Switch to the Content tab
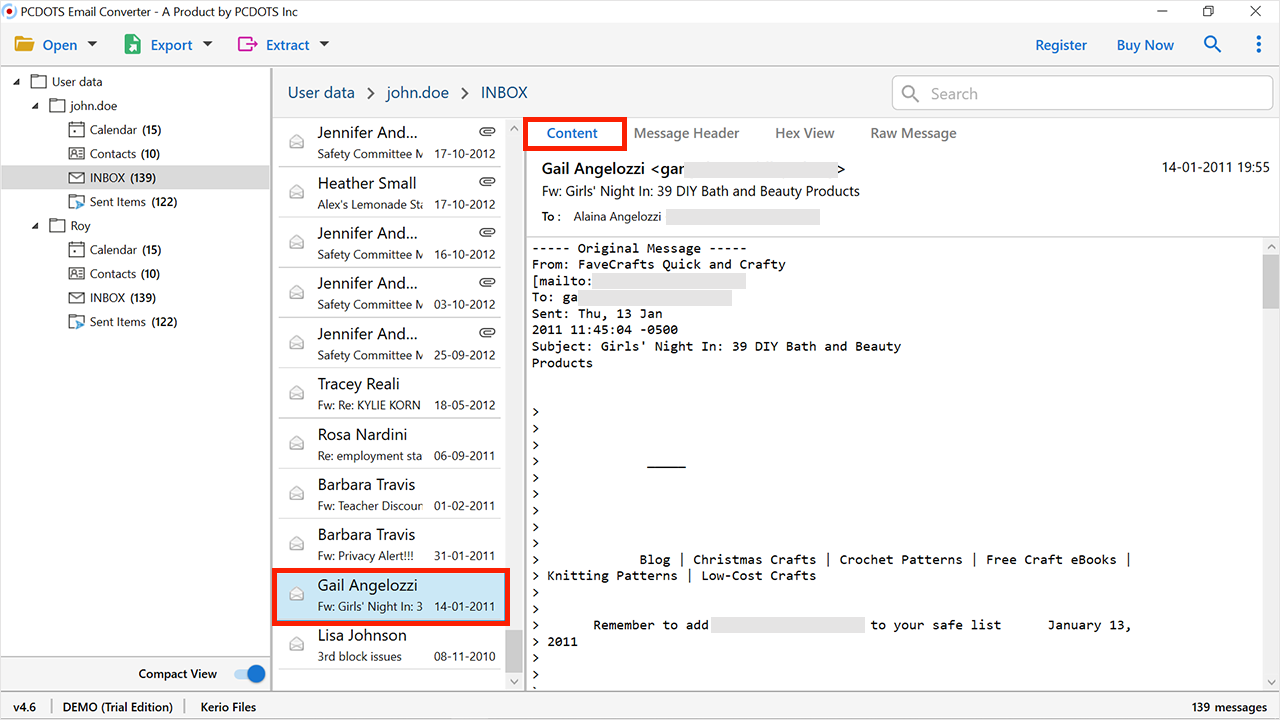 click(572, 133)
